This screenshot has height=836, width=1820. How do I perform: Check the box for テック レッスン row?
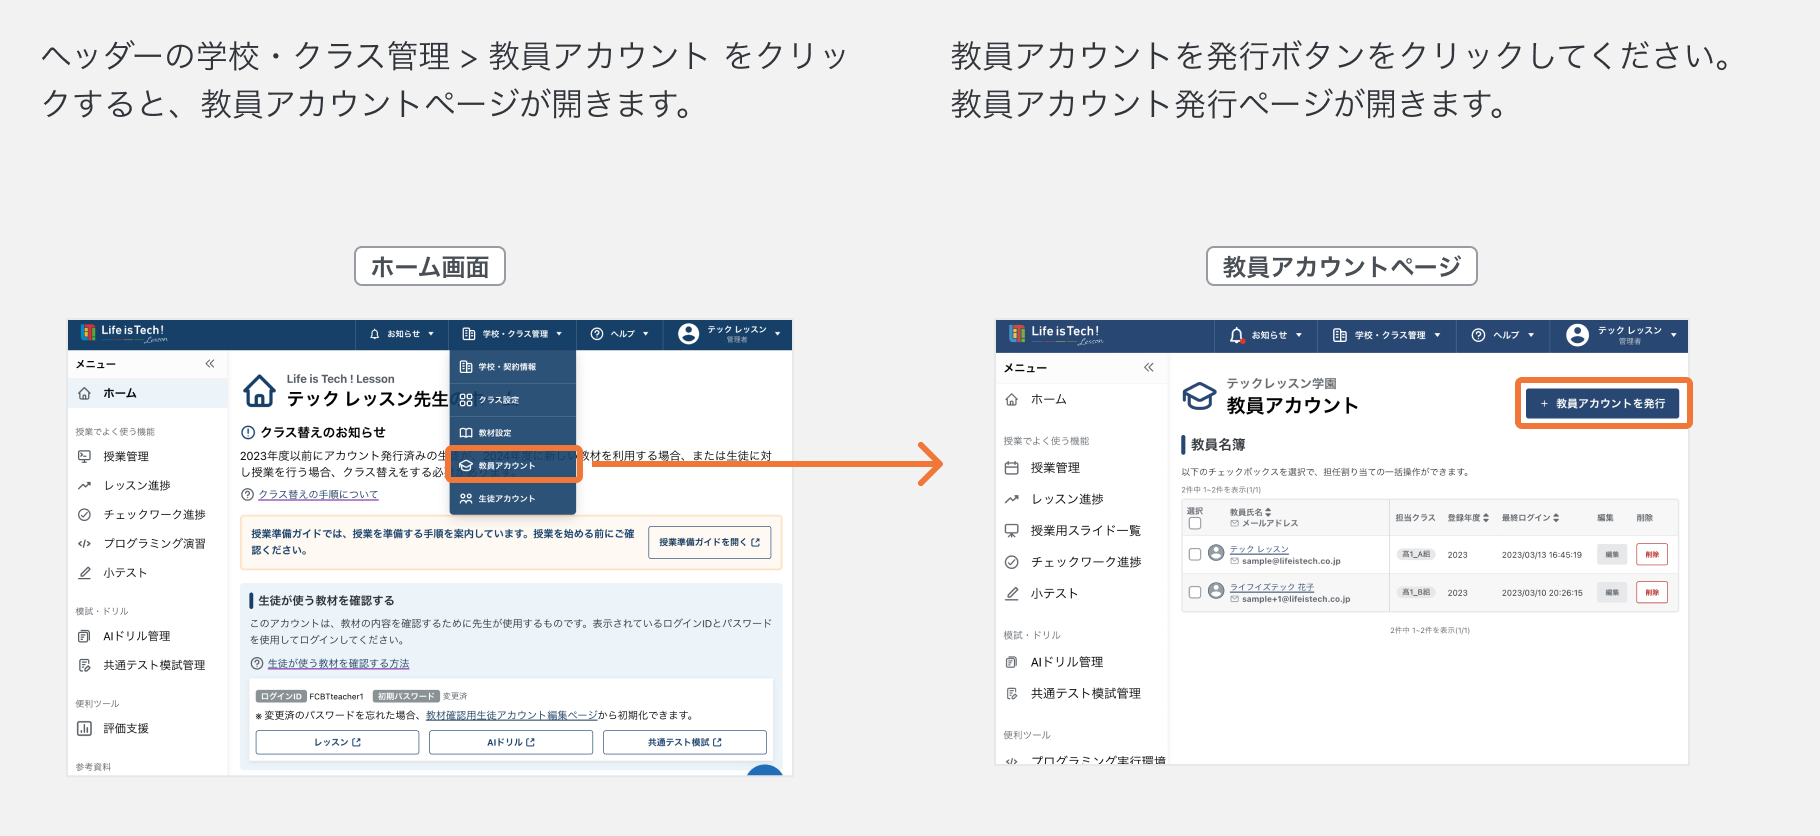1194,554
